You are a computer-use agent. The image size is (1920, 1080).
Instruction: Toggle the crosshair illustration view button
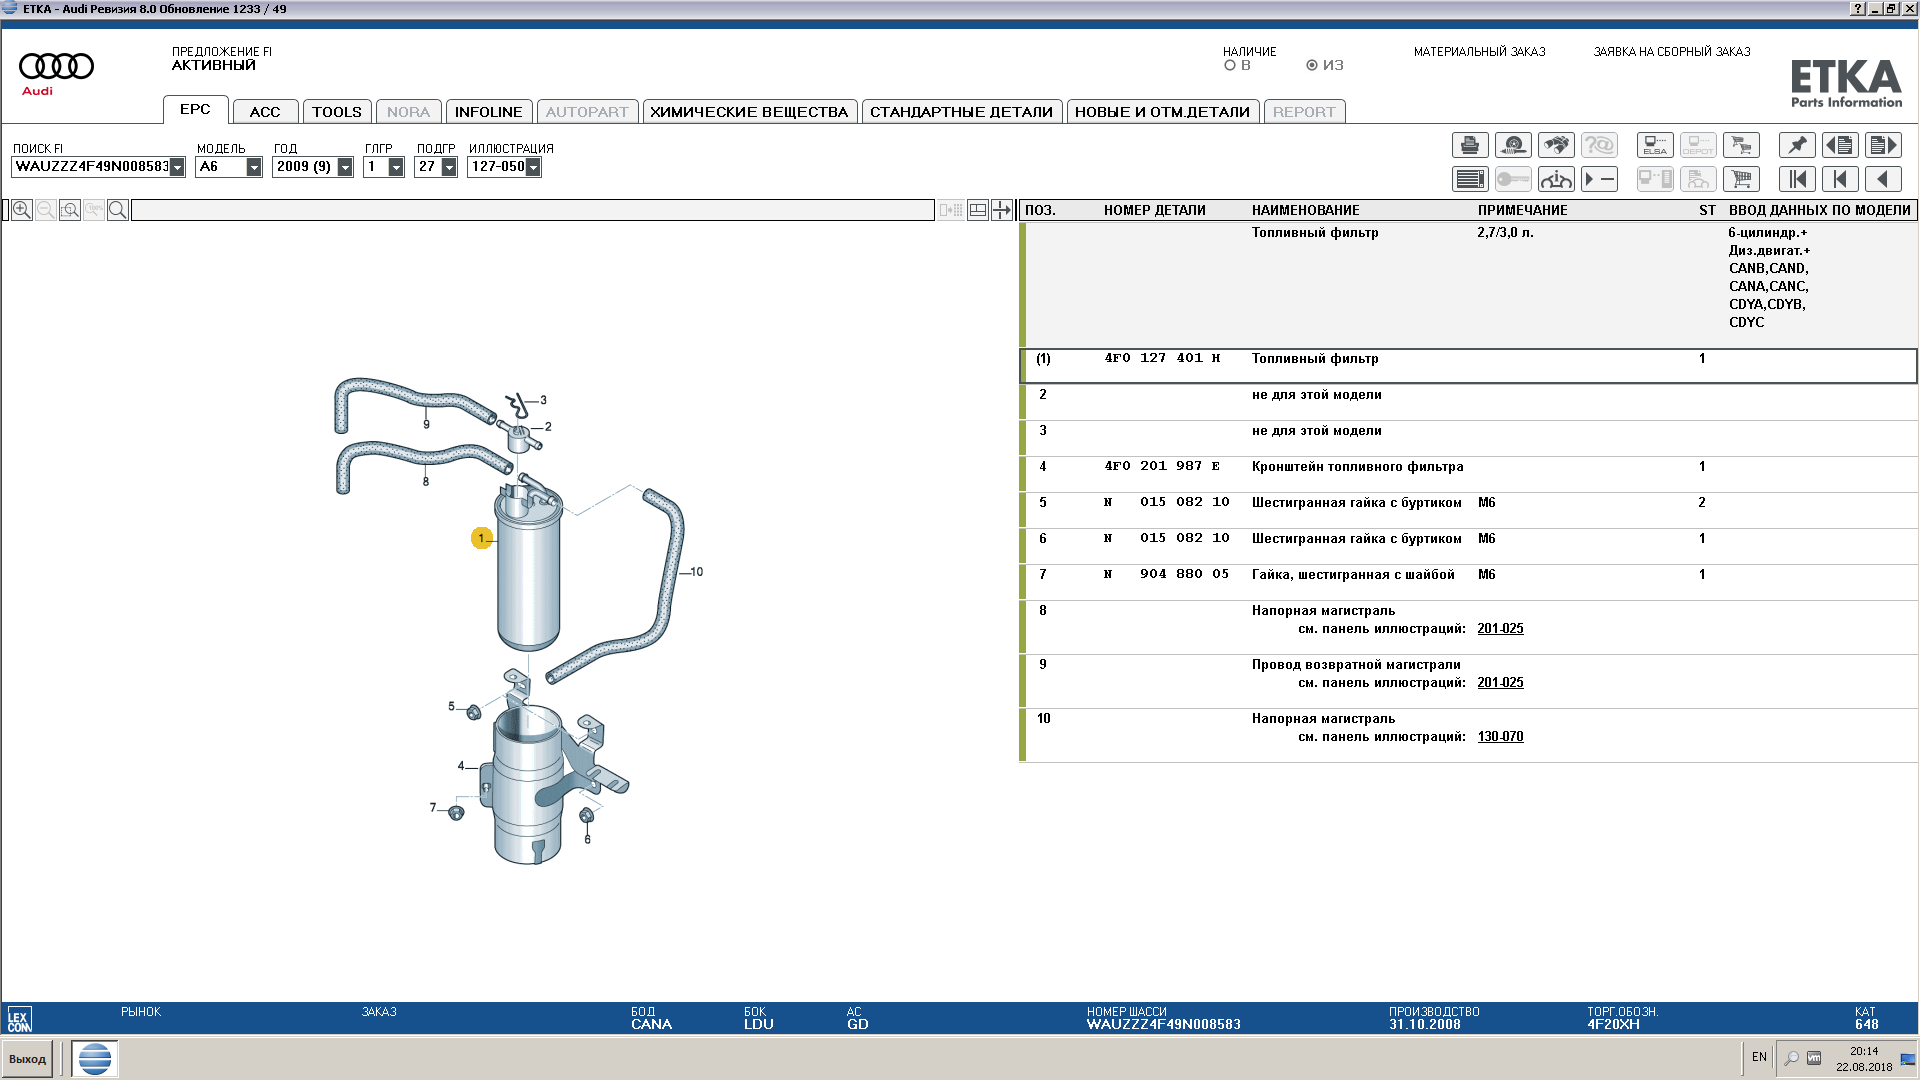(1001, 210)
